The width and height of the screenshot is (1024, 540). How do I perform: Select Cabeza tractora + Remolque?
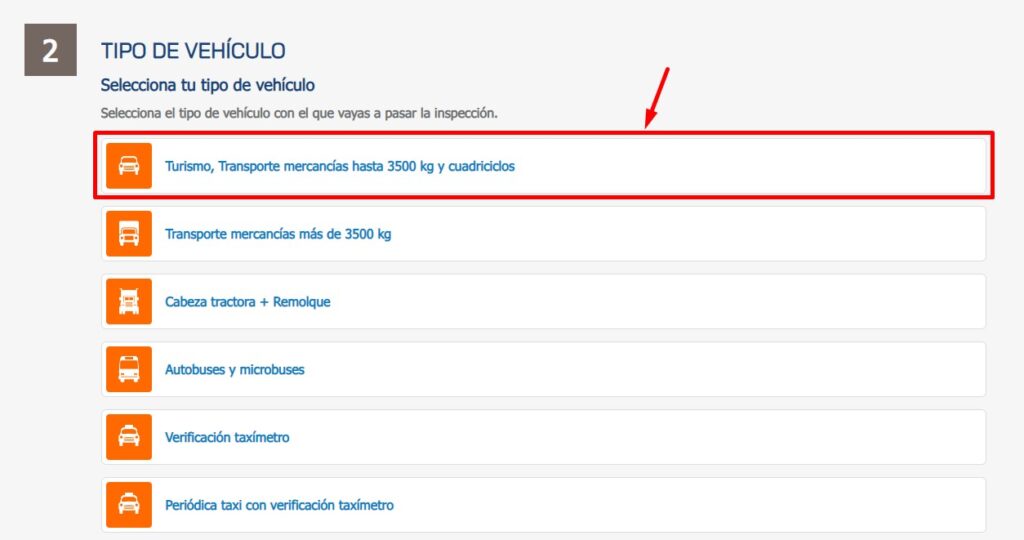tap(543, 302)
